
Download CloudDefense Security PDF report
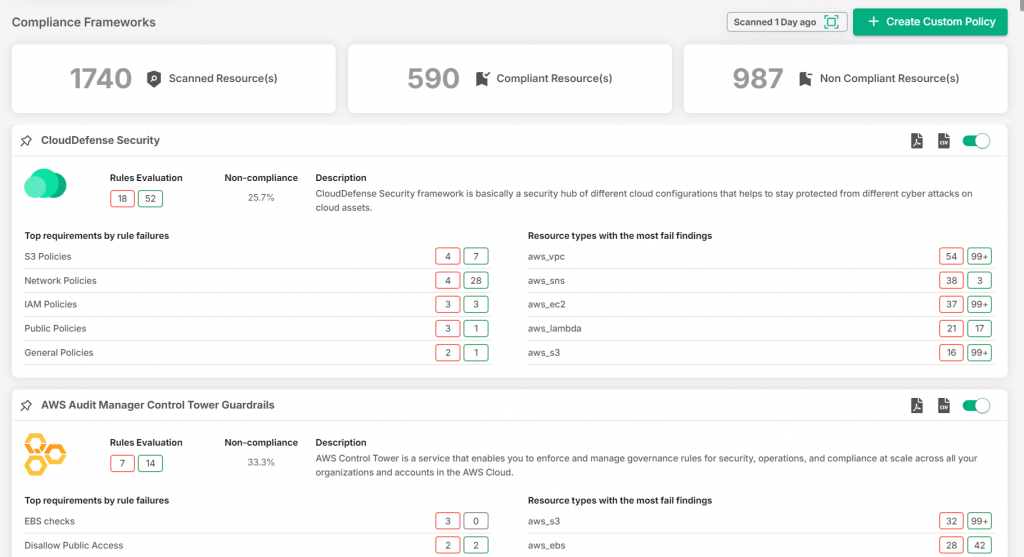[x=916, y=141]
